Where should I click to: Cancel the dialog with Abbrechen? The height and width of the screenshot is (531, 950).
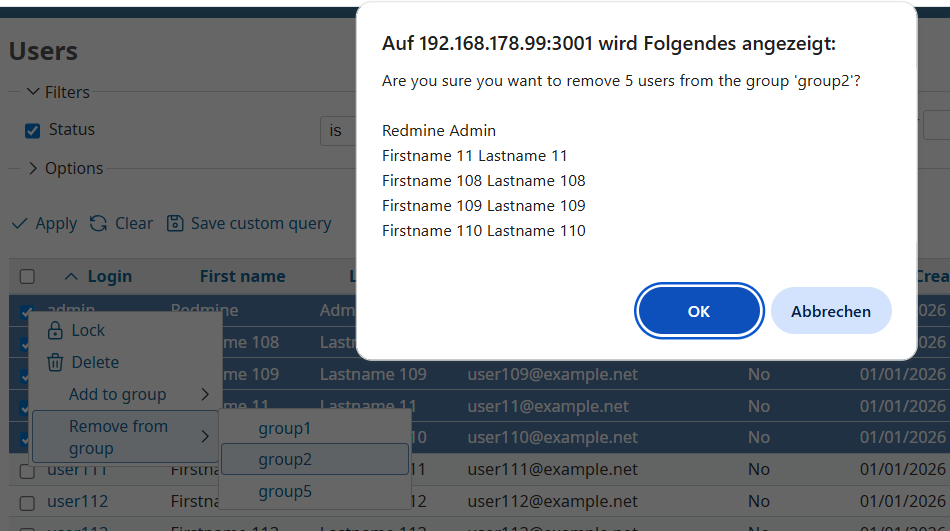(831, 311)
